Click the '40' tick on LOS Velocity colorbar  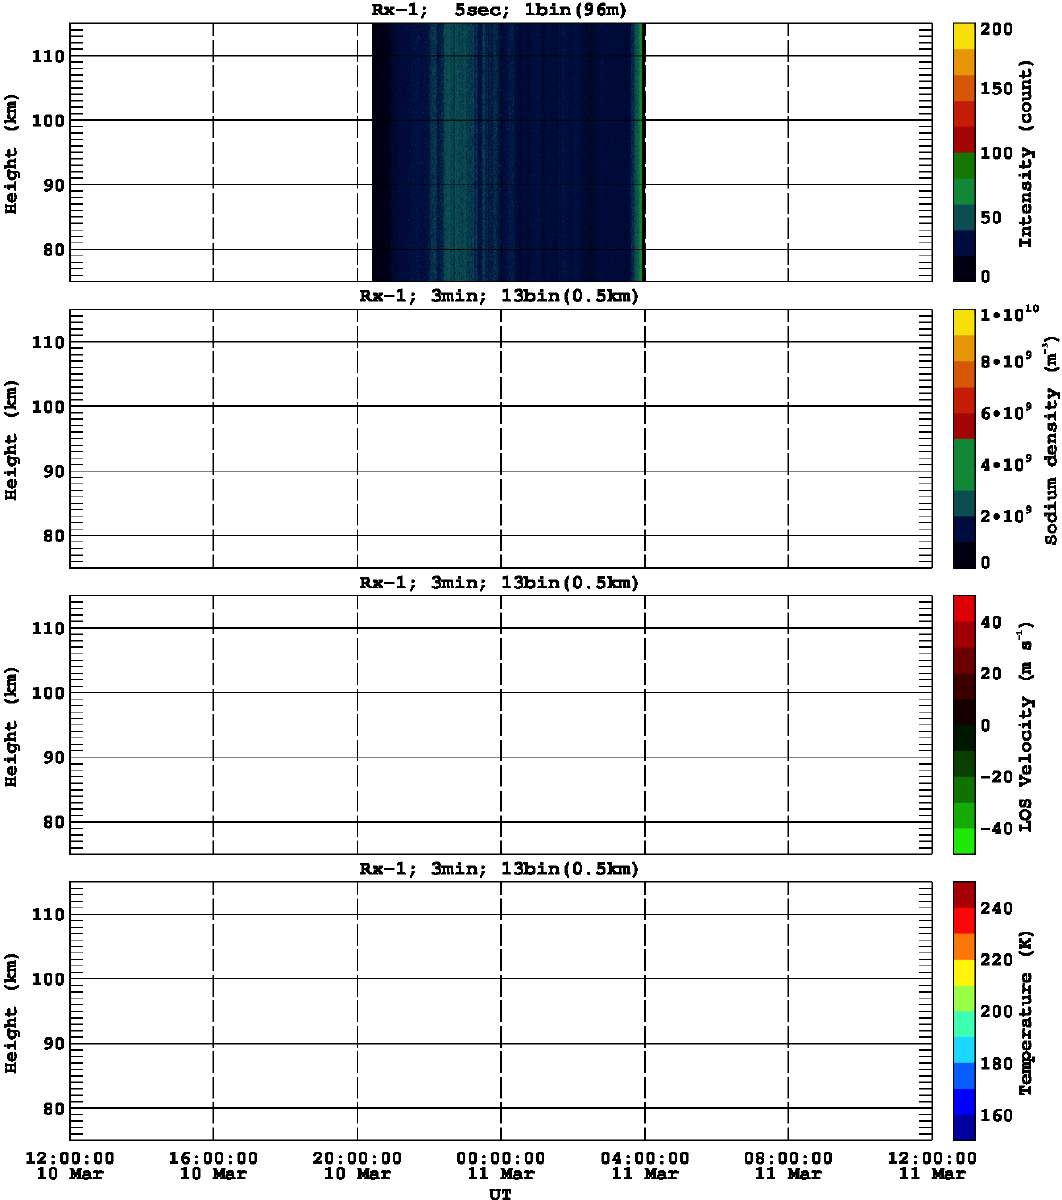pos(991,622)
